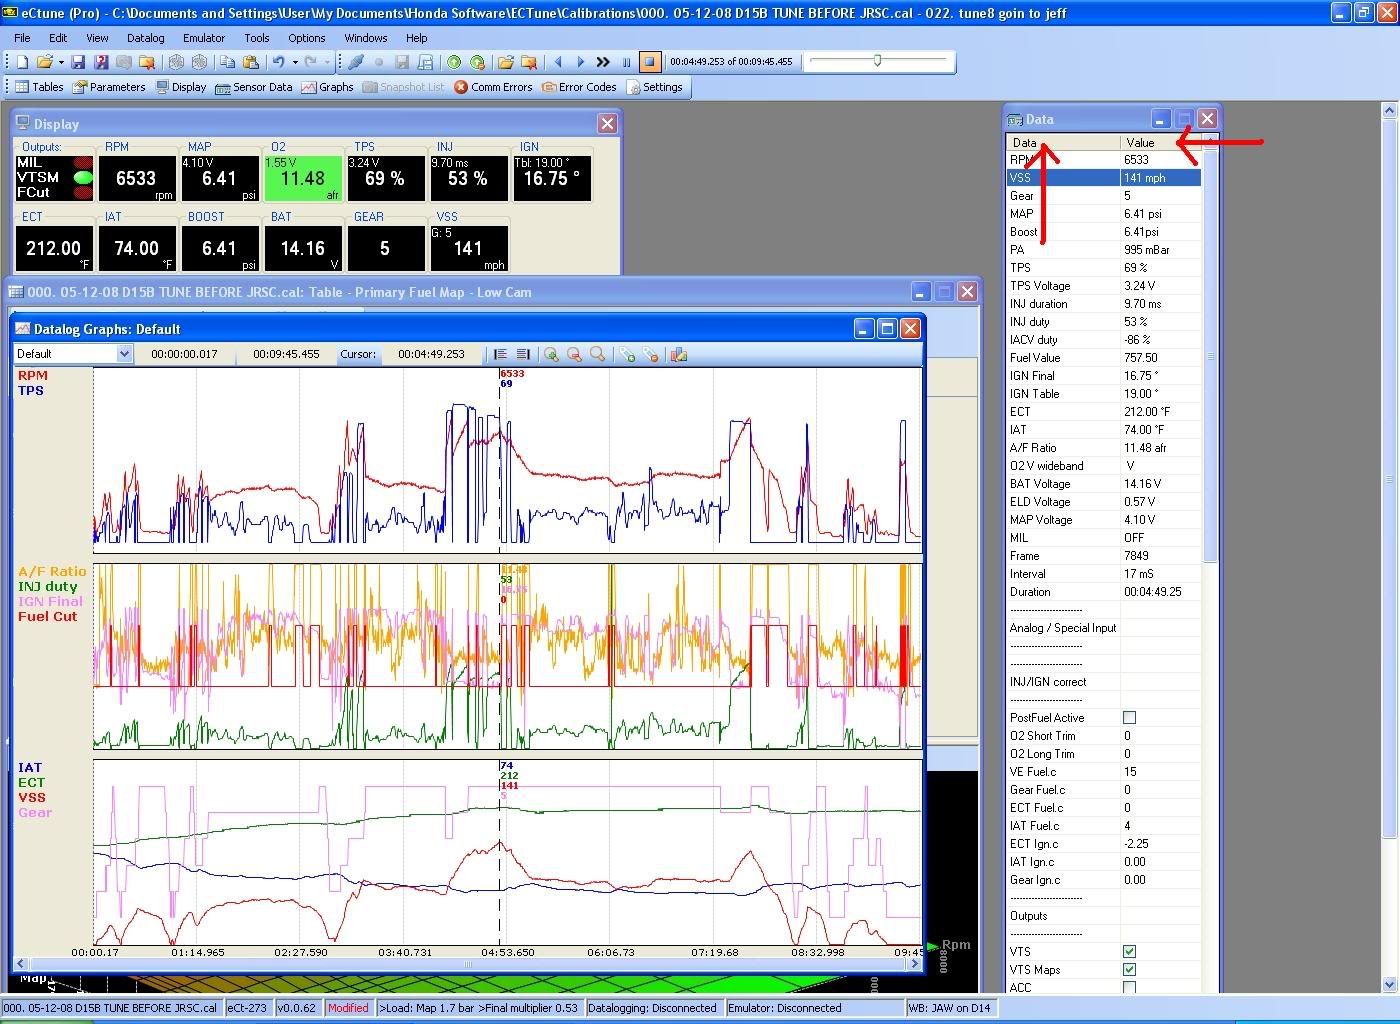Toggle PostFuel Active checkbox
Viewport: 1400px width, 1024px height.
[x=1129, y=718]
